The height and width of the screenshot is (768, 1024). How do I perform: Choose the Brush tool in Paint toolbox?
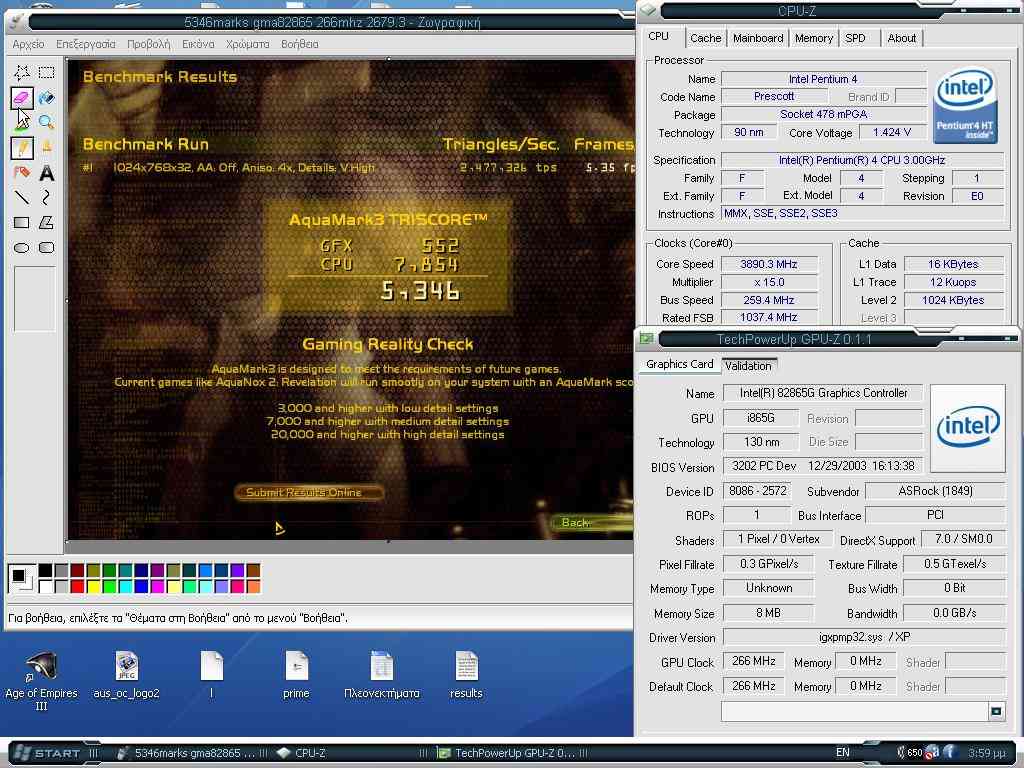pyautogui.click(x=46, y=148)
